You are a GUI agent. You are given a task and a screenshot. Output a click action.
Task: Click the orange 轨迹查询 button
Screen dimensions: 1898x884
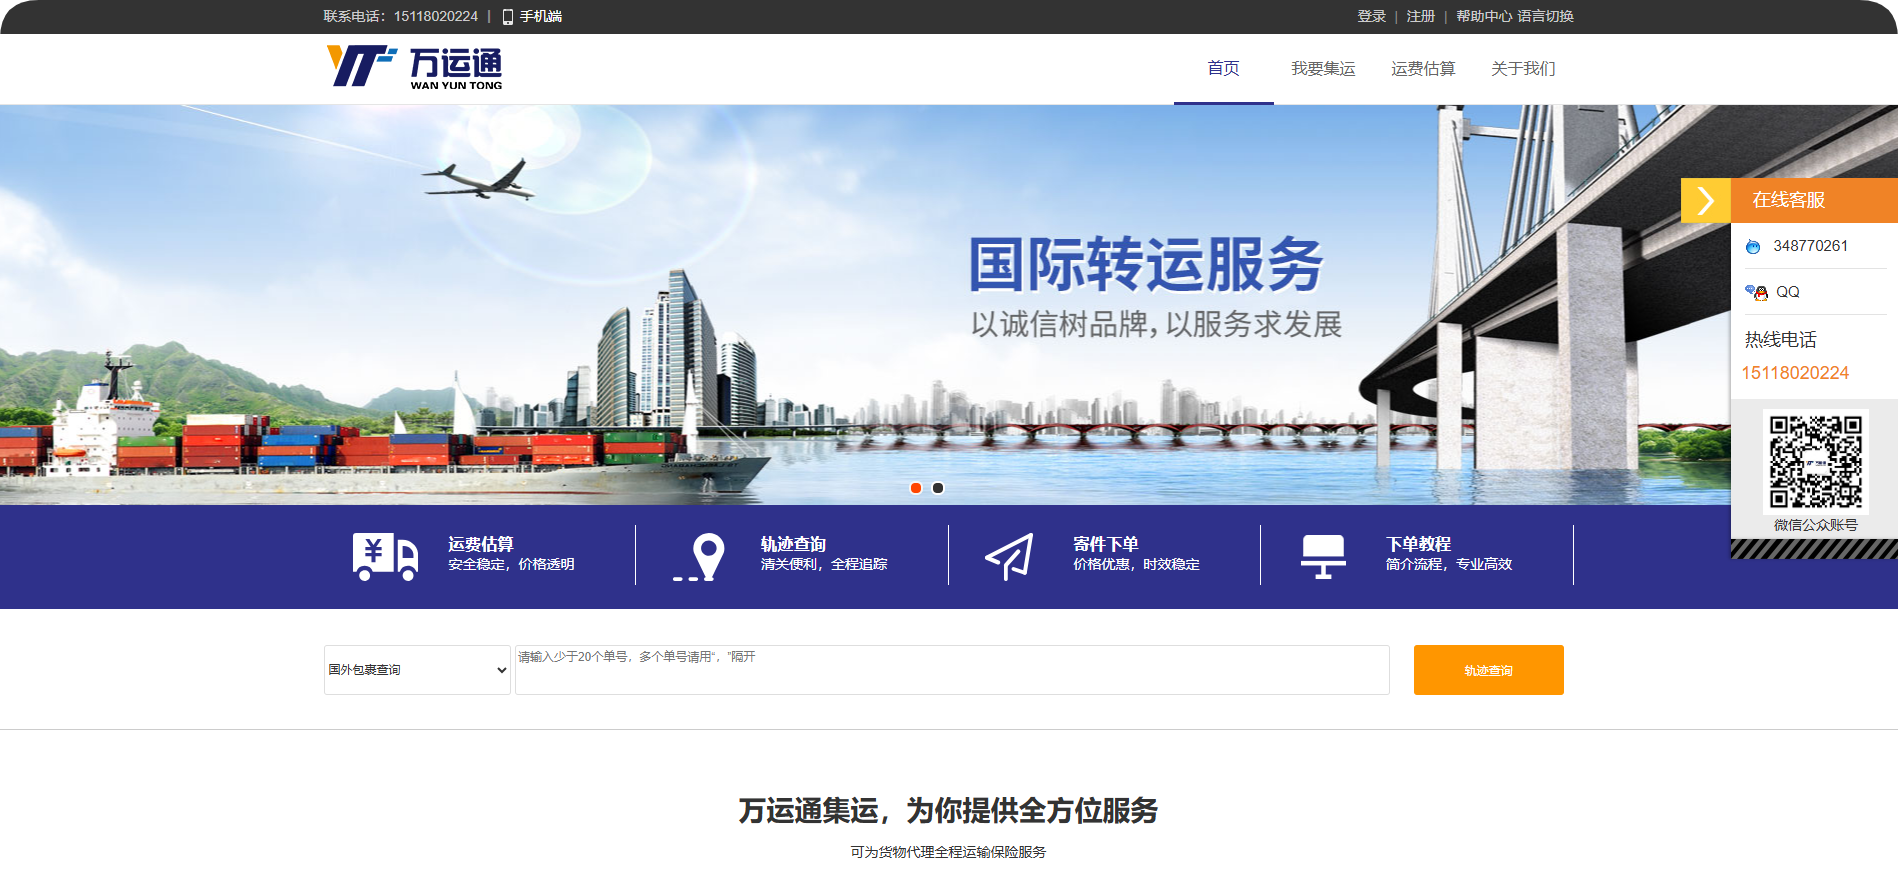[1488, 670]
